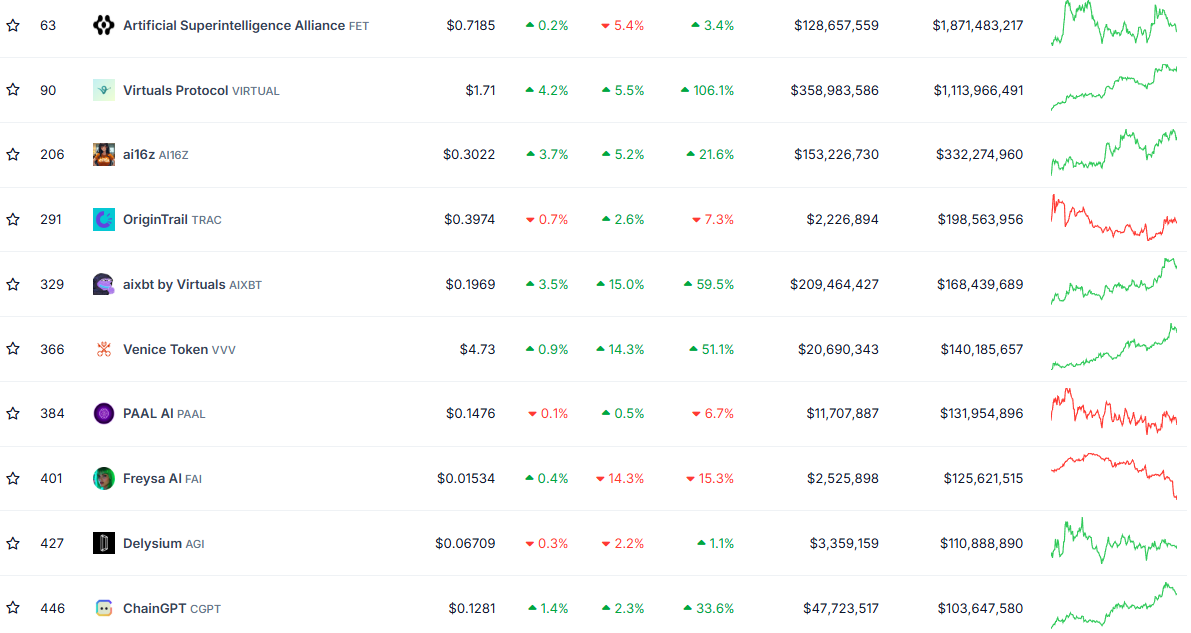Click the Virtuals Protocol logo icon
1191x633 pixels.
(103, 90)
